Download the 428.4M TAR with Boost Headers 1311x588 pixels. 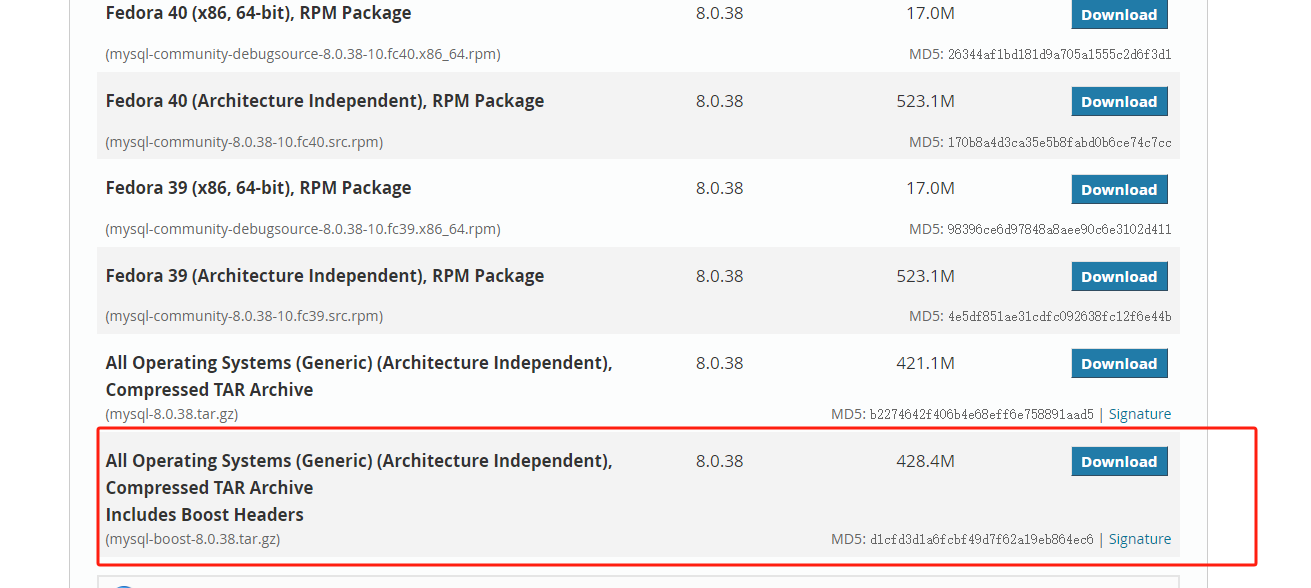point(1119,461)
